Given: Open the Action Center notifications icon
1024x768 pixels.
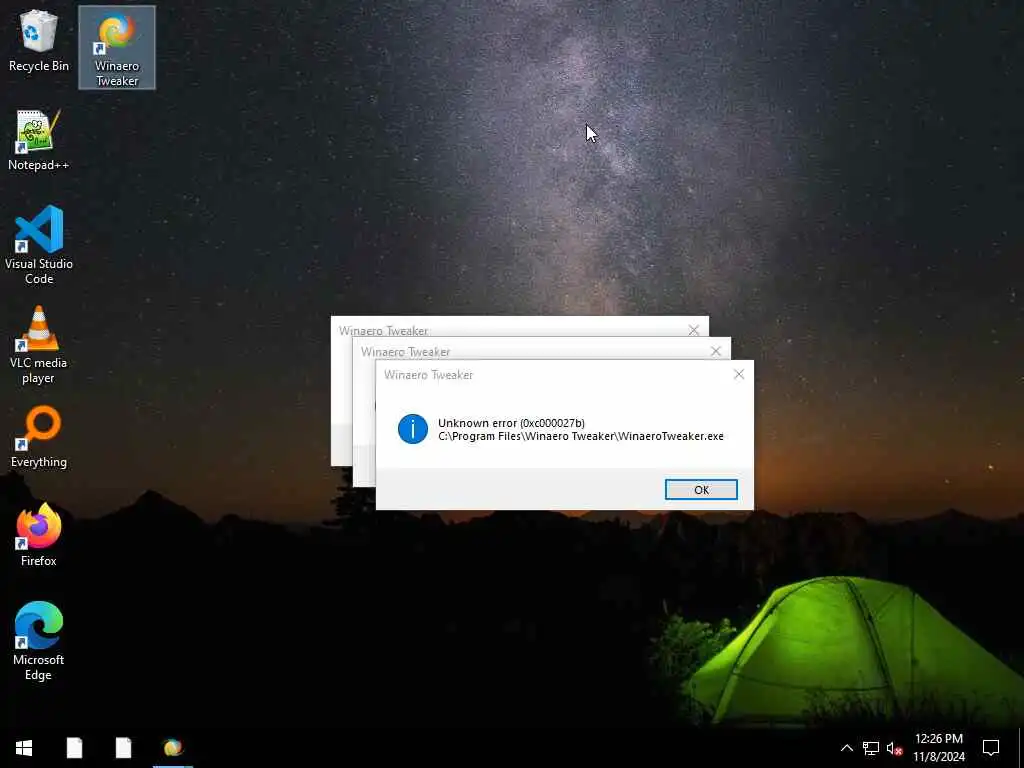Looking at the screenshot, I should coord(991,748).
